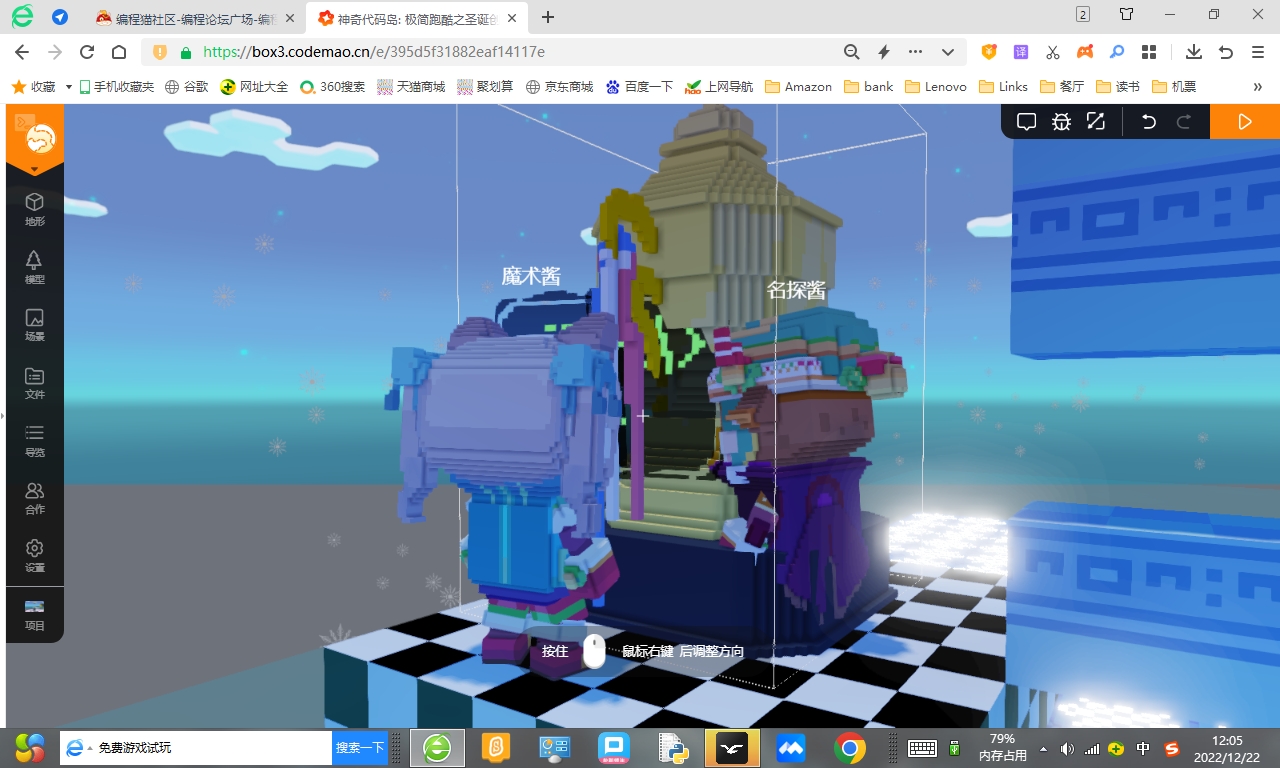Open the scissors screenshot tool
The width and height of the screenshot is (1280, 768).
pos(1053,52)
